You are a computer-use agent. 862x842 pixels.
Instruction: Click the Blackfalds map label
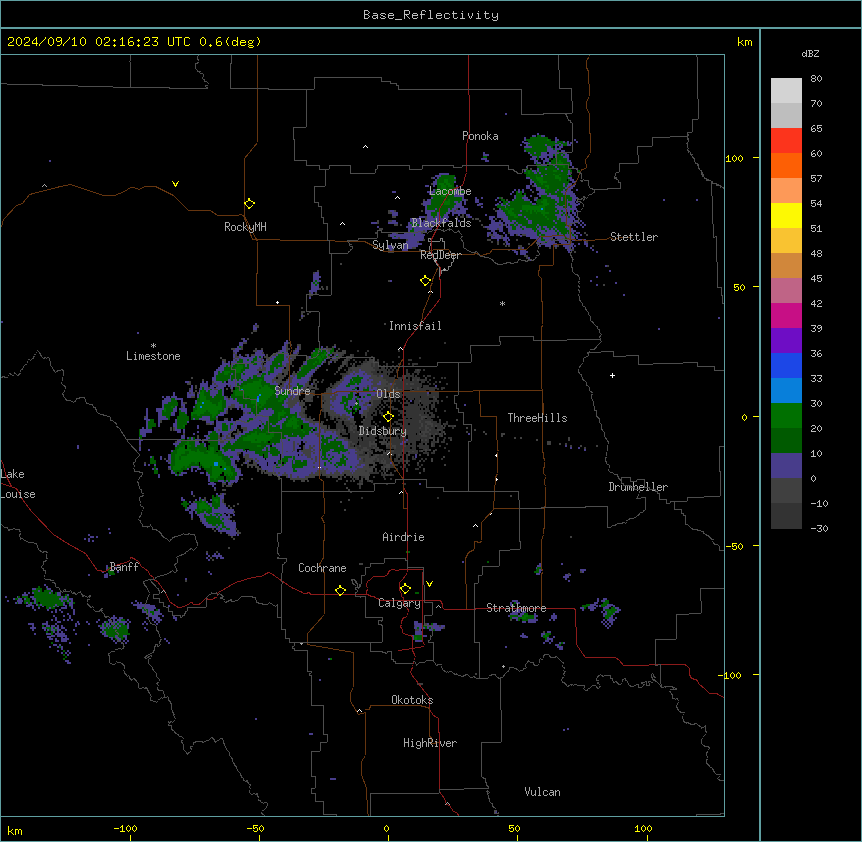click(x=441, y=223)
